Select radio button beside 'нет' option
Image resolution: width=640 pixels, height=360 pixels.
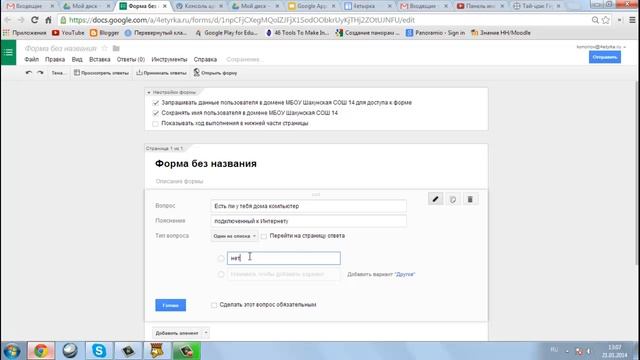point(221,258)
